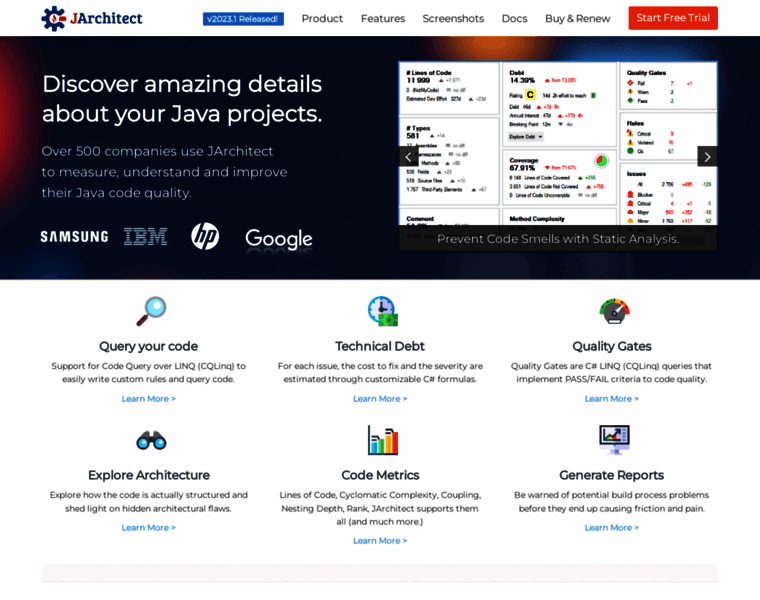760x600 pixels.
Task: Open Learn More under Query your code
Action: (x=148, y=399)
